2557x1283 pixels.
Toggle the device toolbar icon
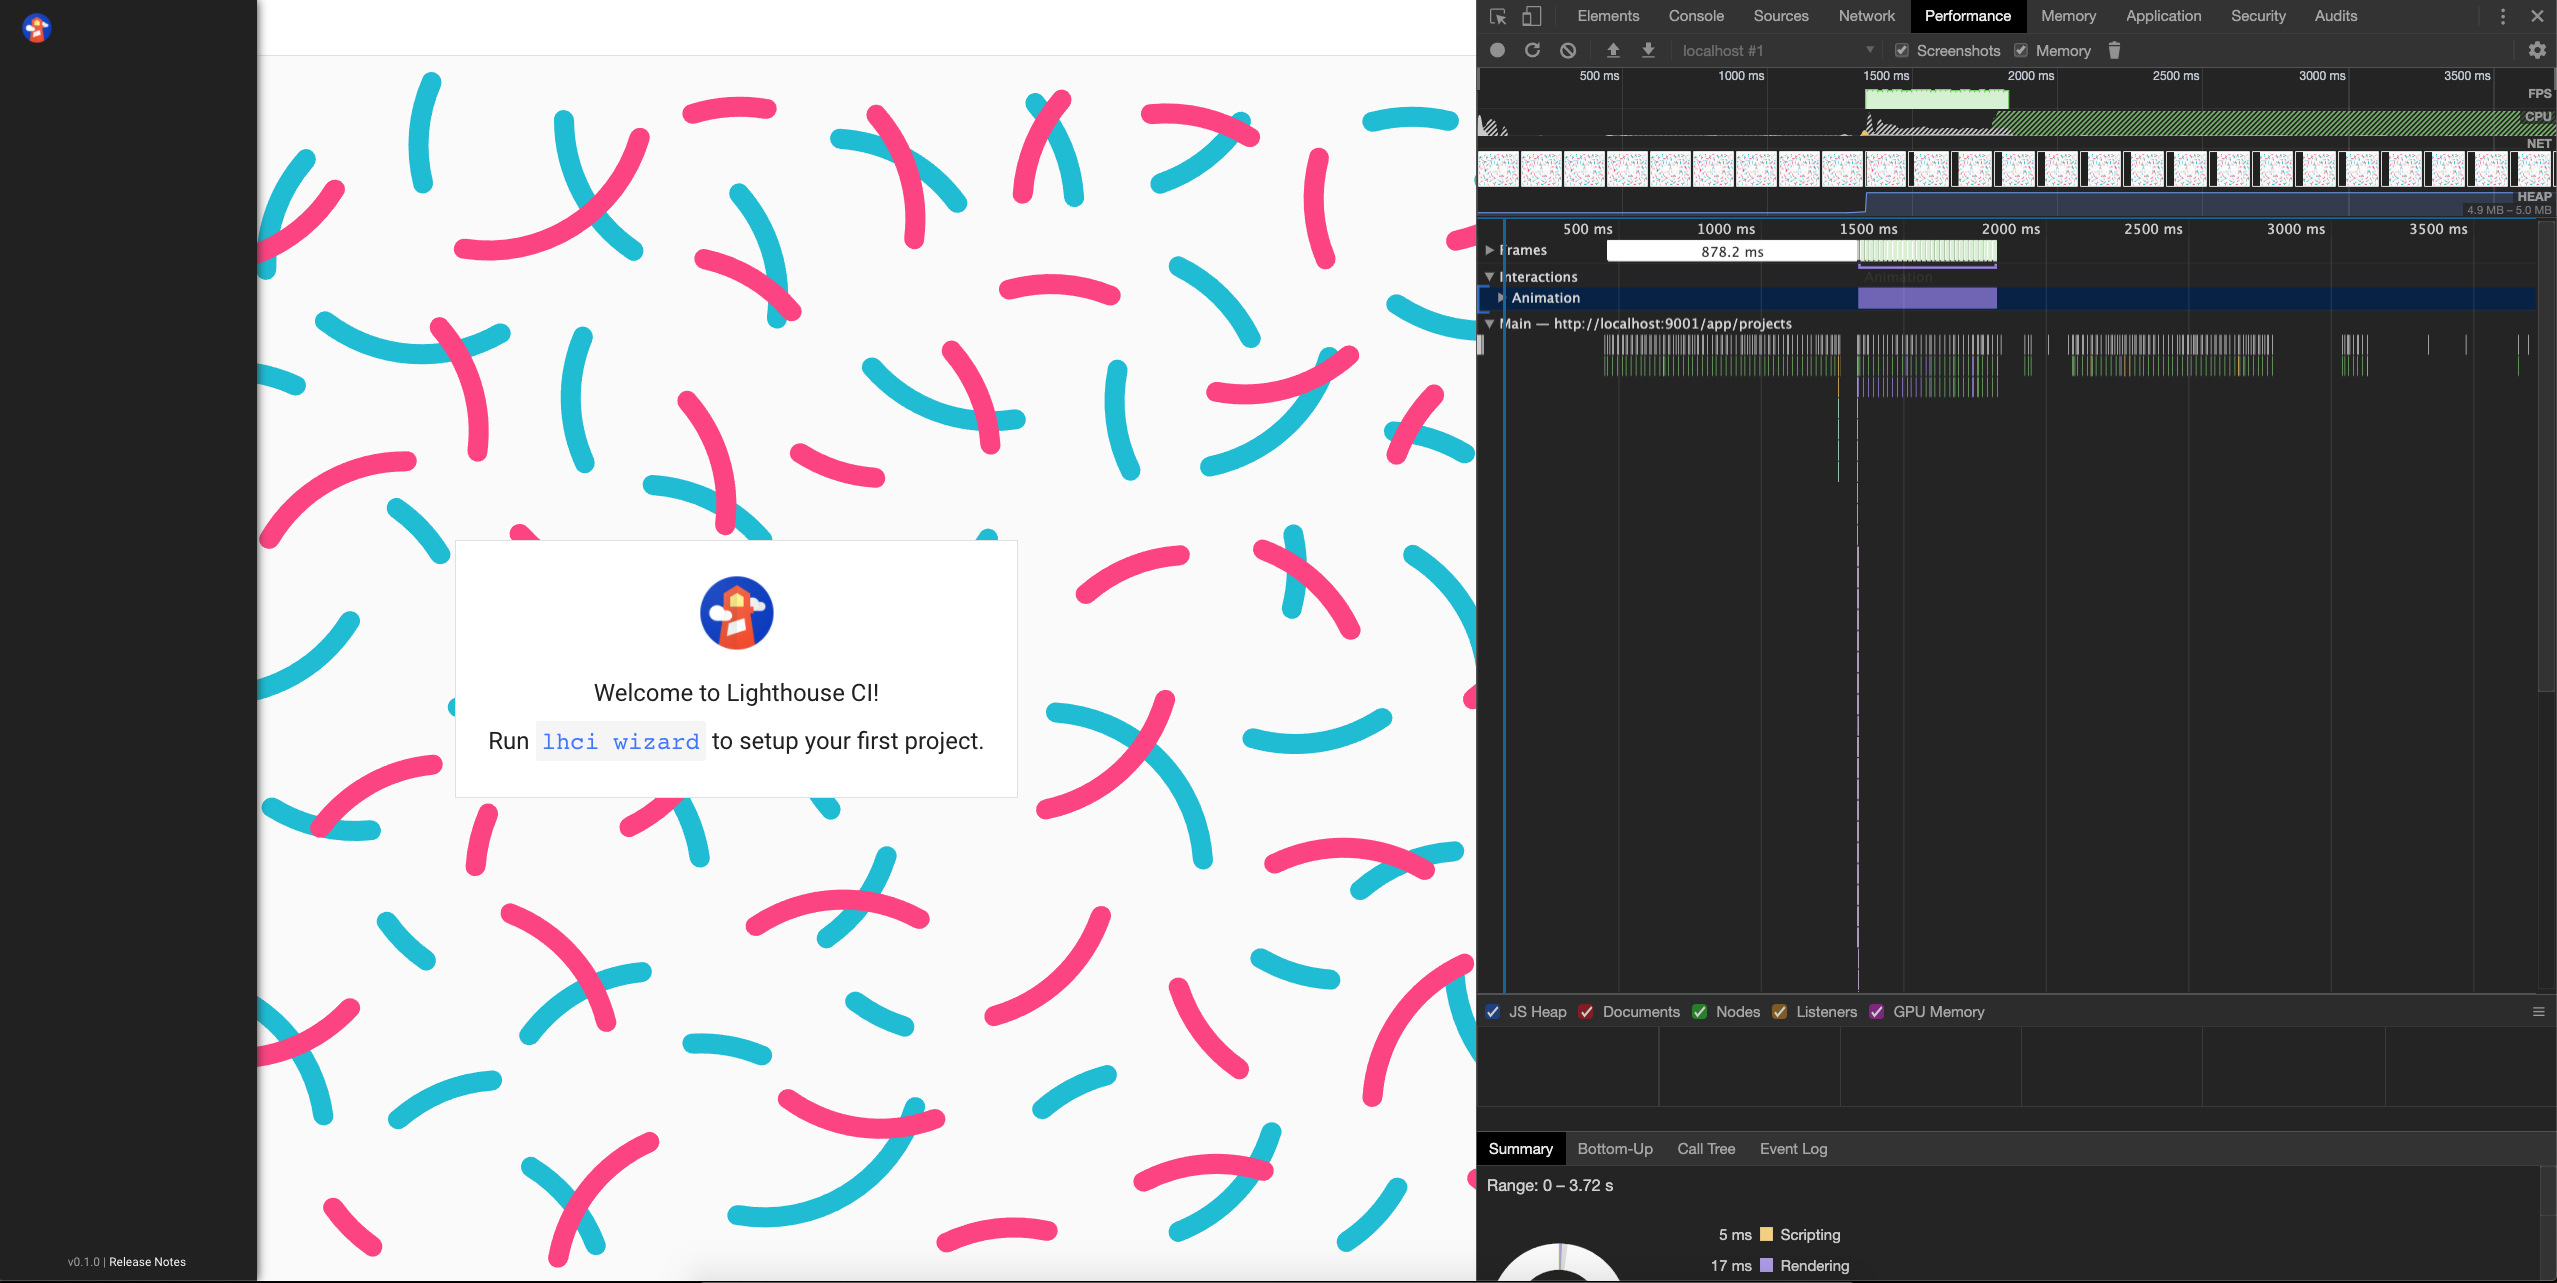[1531, 16]
